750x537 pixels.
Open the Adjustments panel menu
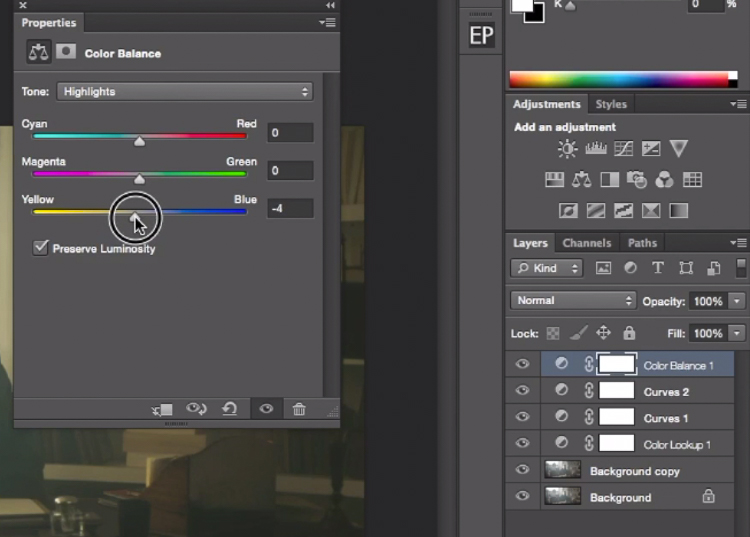739,104
